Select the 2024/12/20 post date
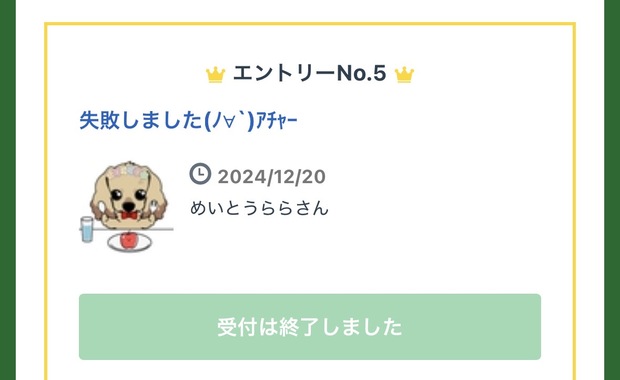 [x=271, y=177]
